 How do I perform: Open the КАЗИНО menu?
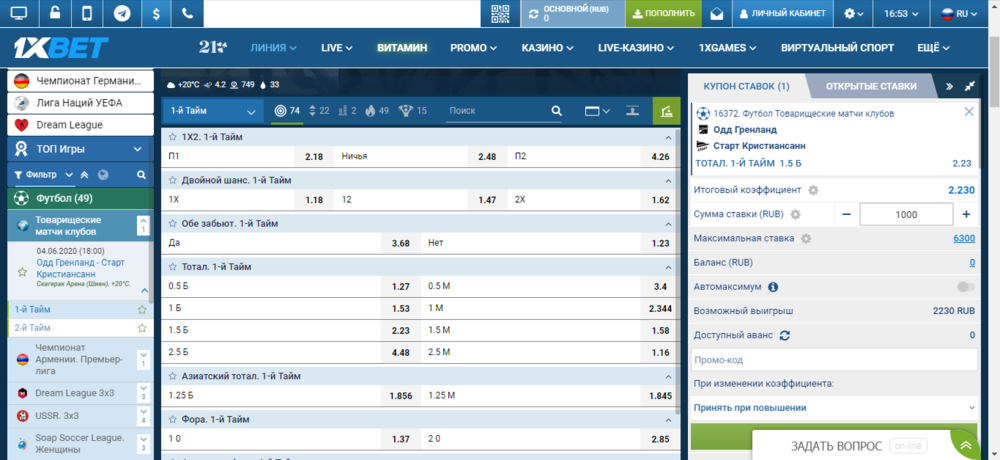tap(547, 48)
